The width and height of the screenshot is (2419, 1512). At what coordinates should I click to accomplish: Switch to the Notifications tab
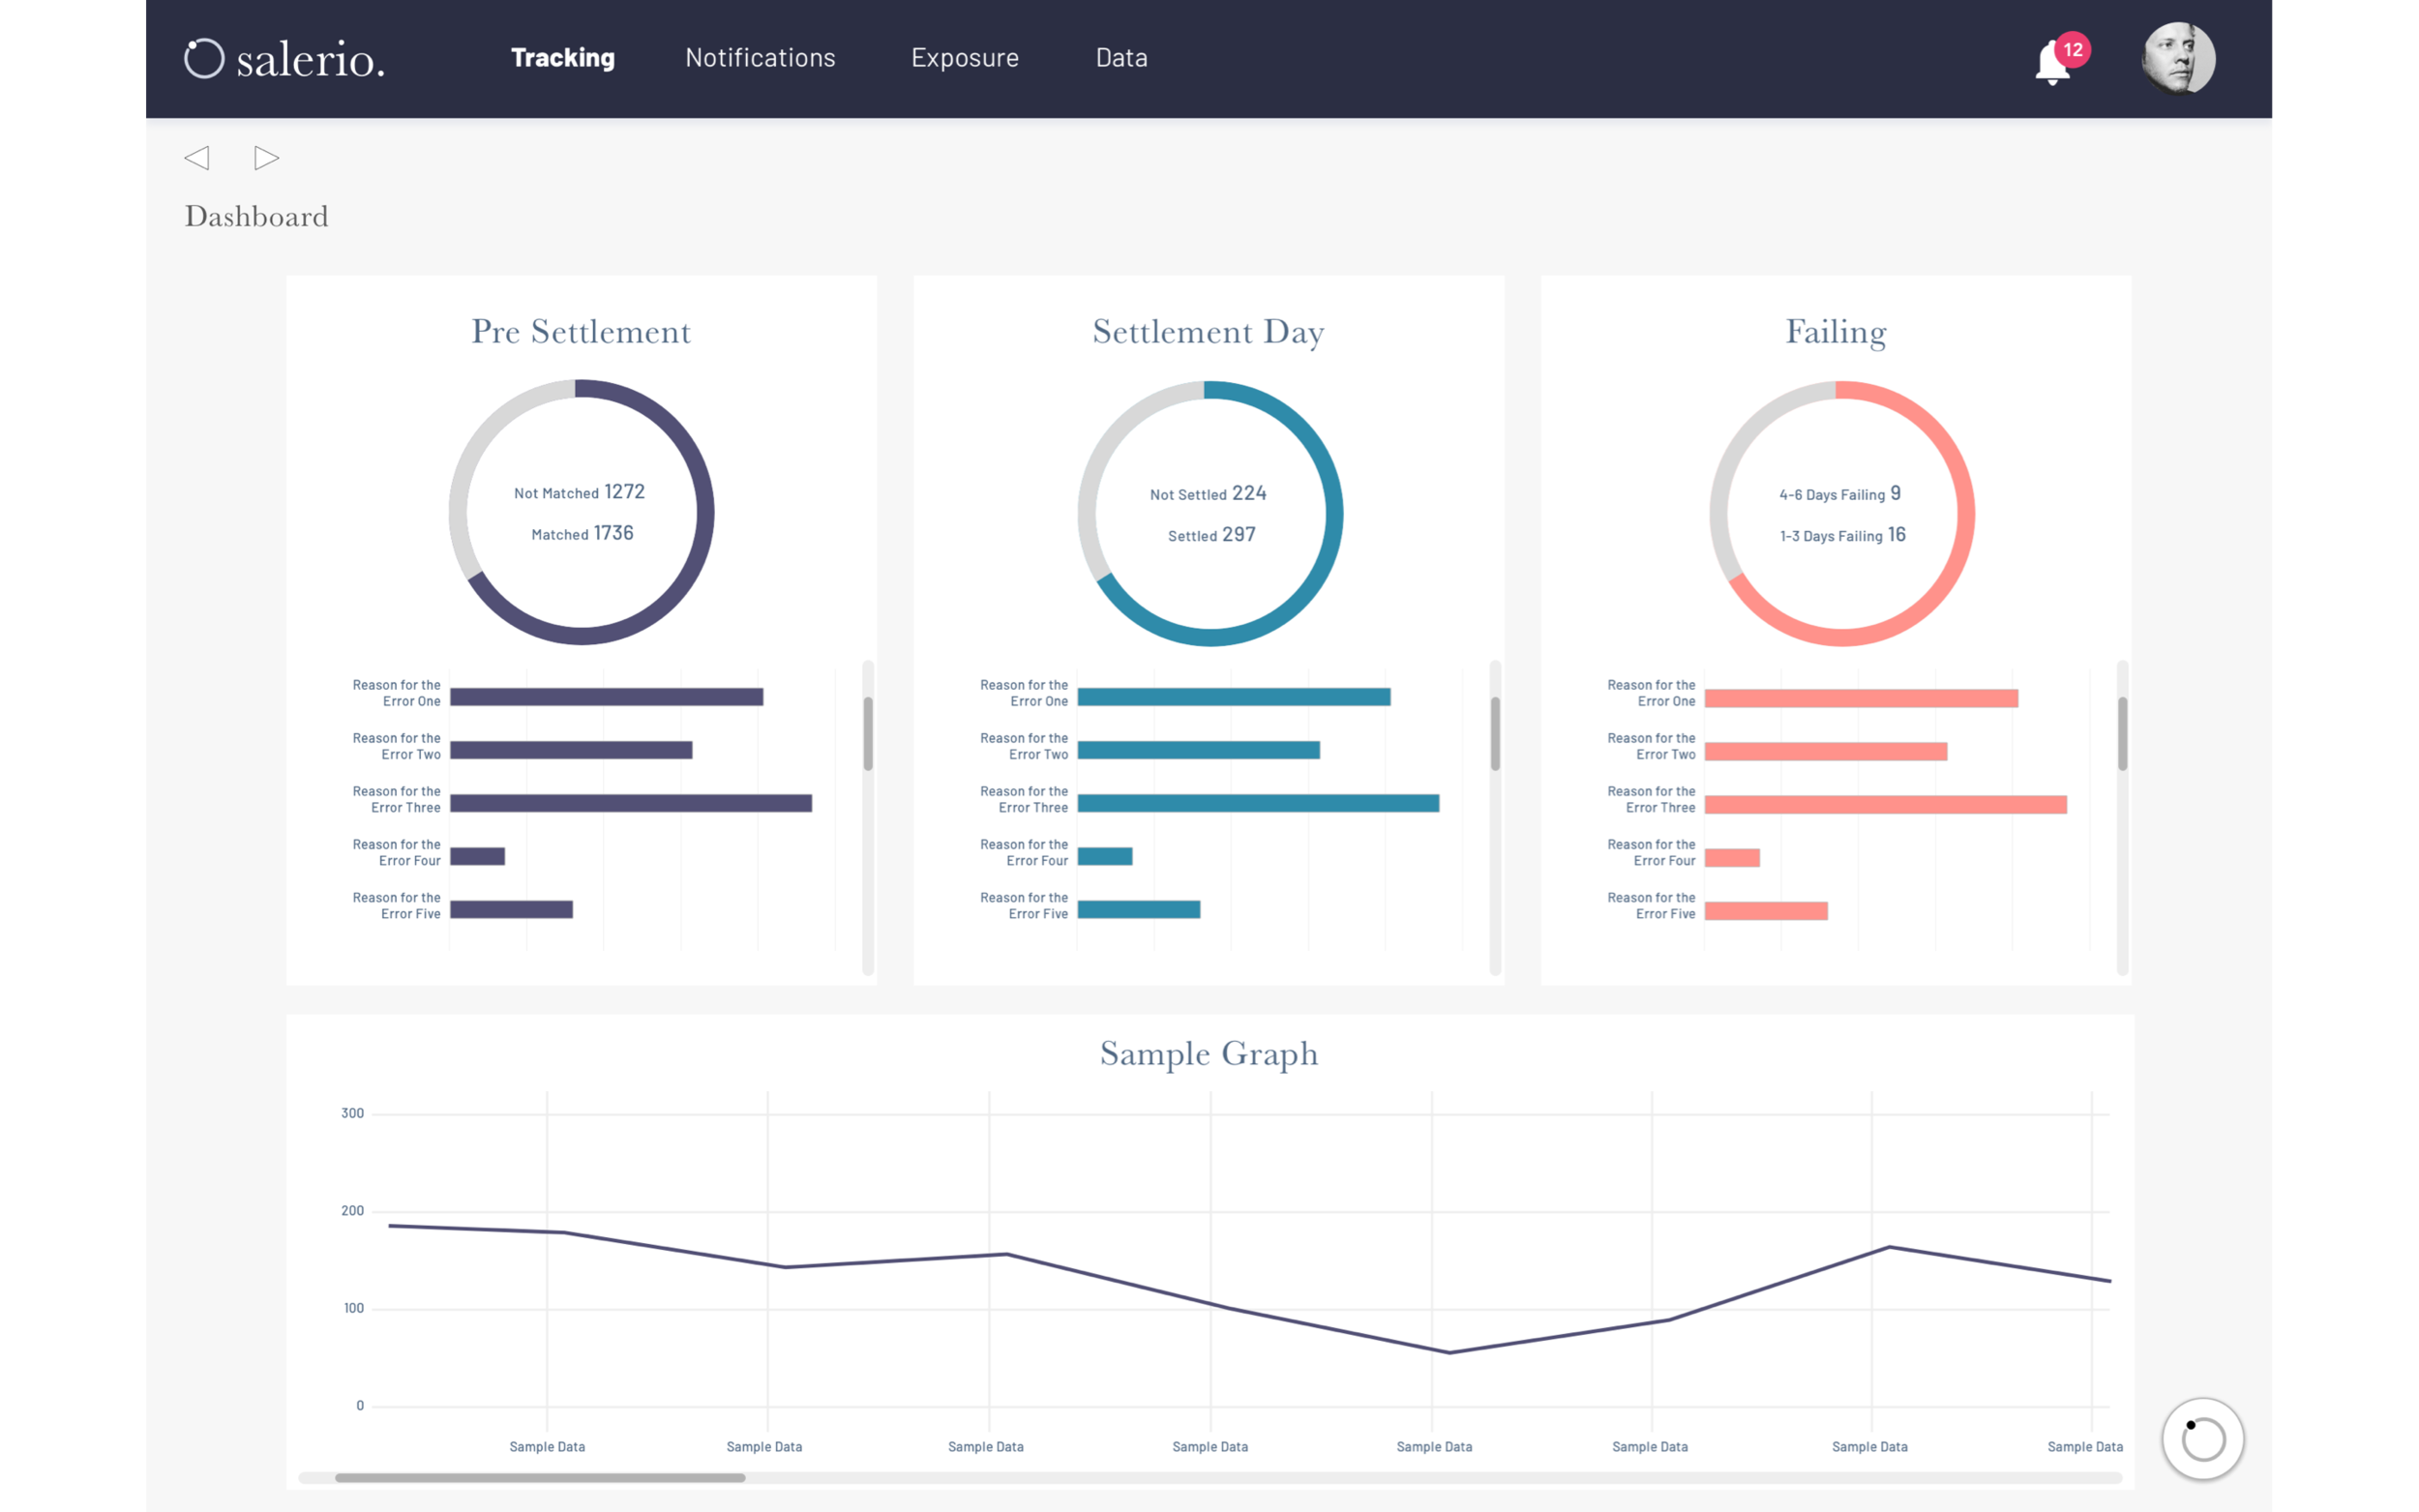[x=759, y=58]
